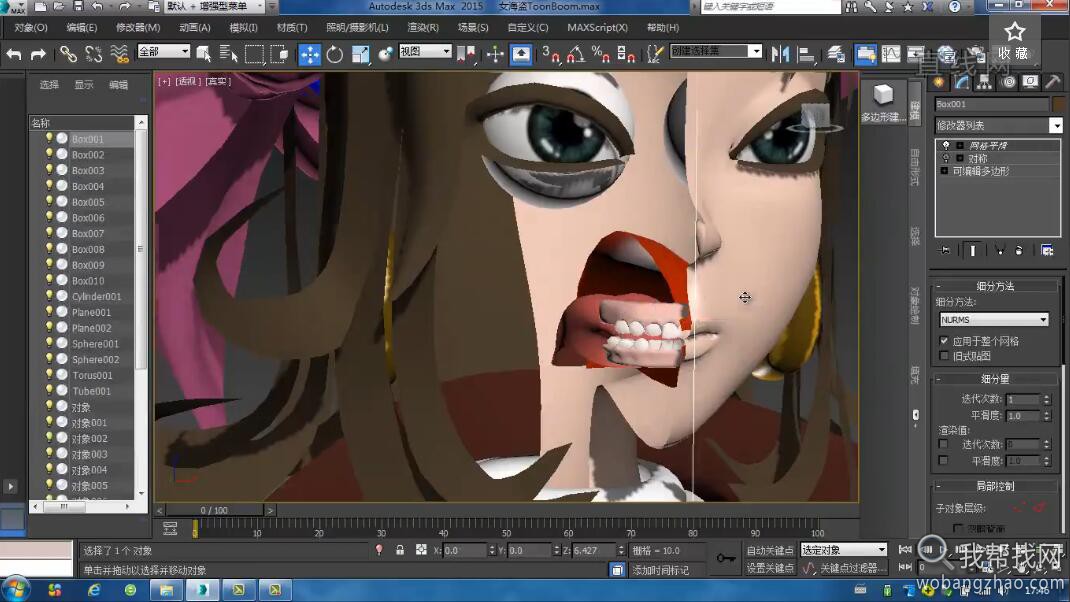Click the 设置关键点 button
1070x602 pixels.
pyautogui.click(x=770, y=568)
